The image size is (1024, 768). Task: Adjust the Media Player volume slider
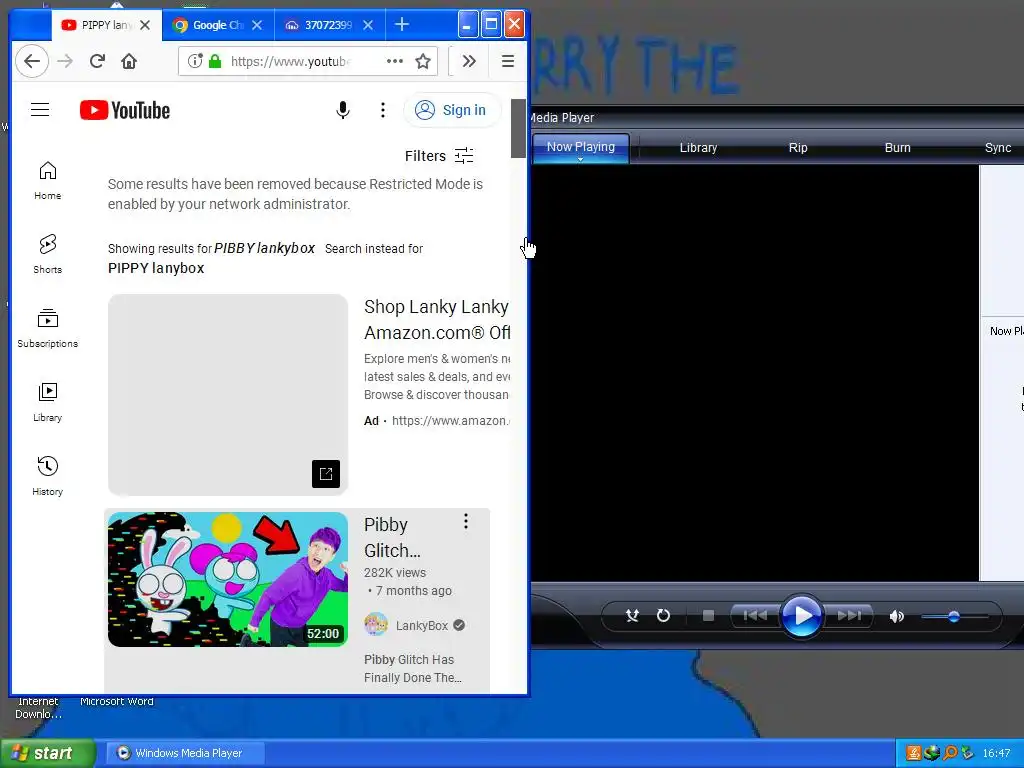point(955,616)
